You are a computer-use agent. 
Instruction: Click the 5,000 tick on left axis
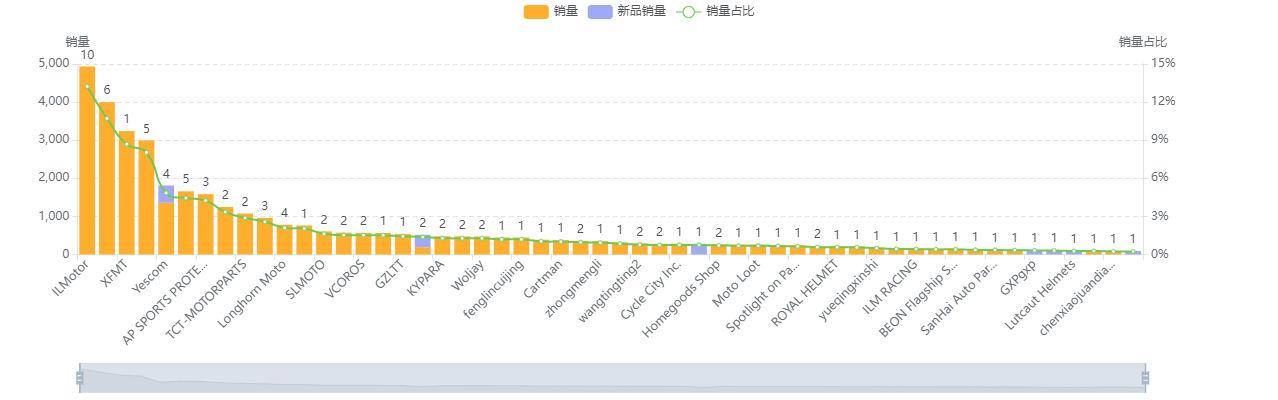pyautogui.click(x=53, y=63)
